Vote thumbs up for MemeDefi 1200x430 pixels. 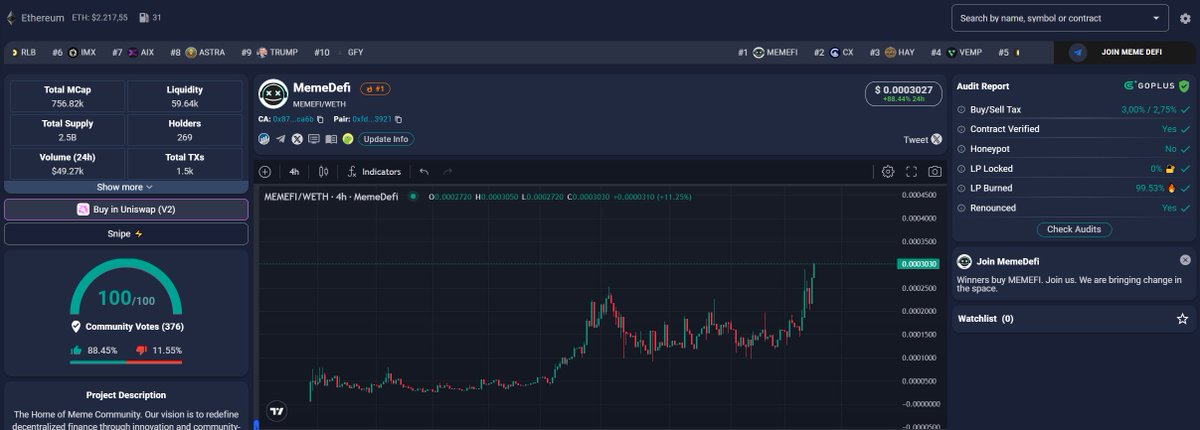point(76,350)
